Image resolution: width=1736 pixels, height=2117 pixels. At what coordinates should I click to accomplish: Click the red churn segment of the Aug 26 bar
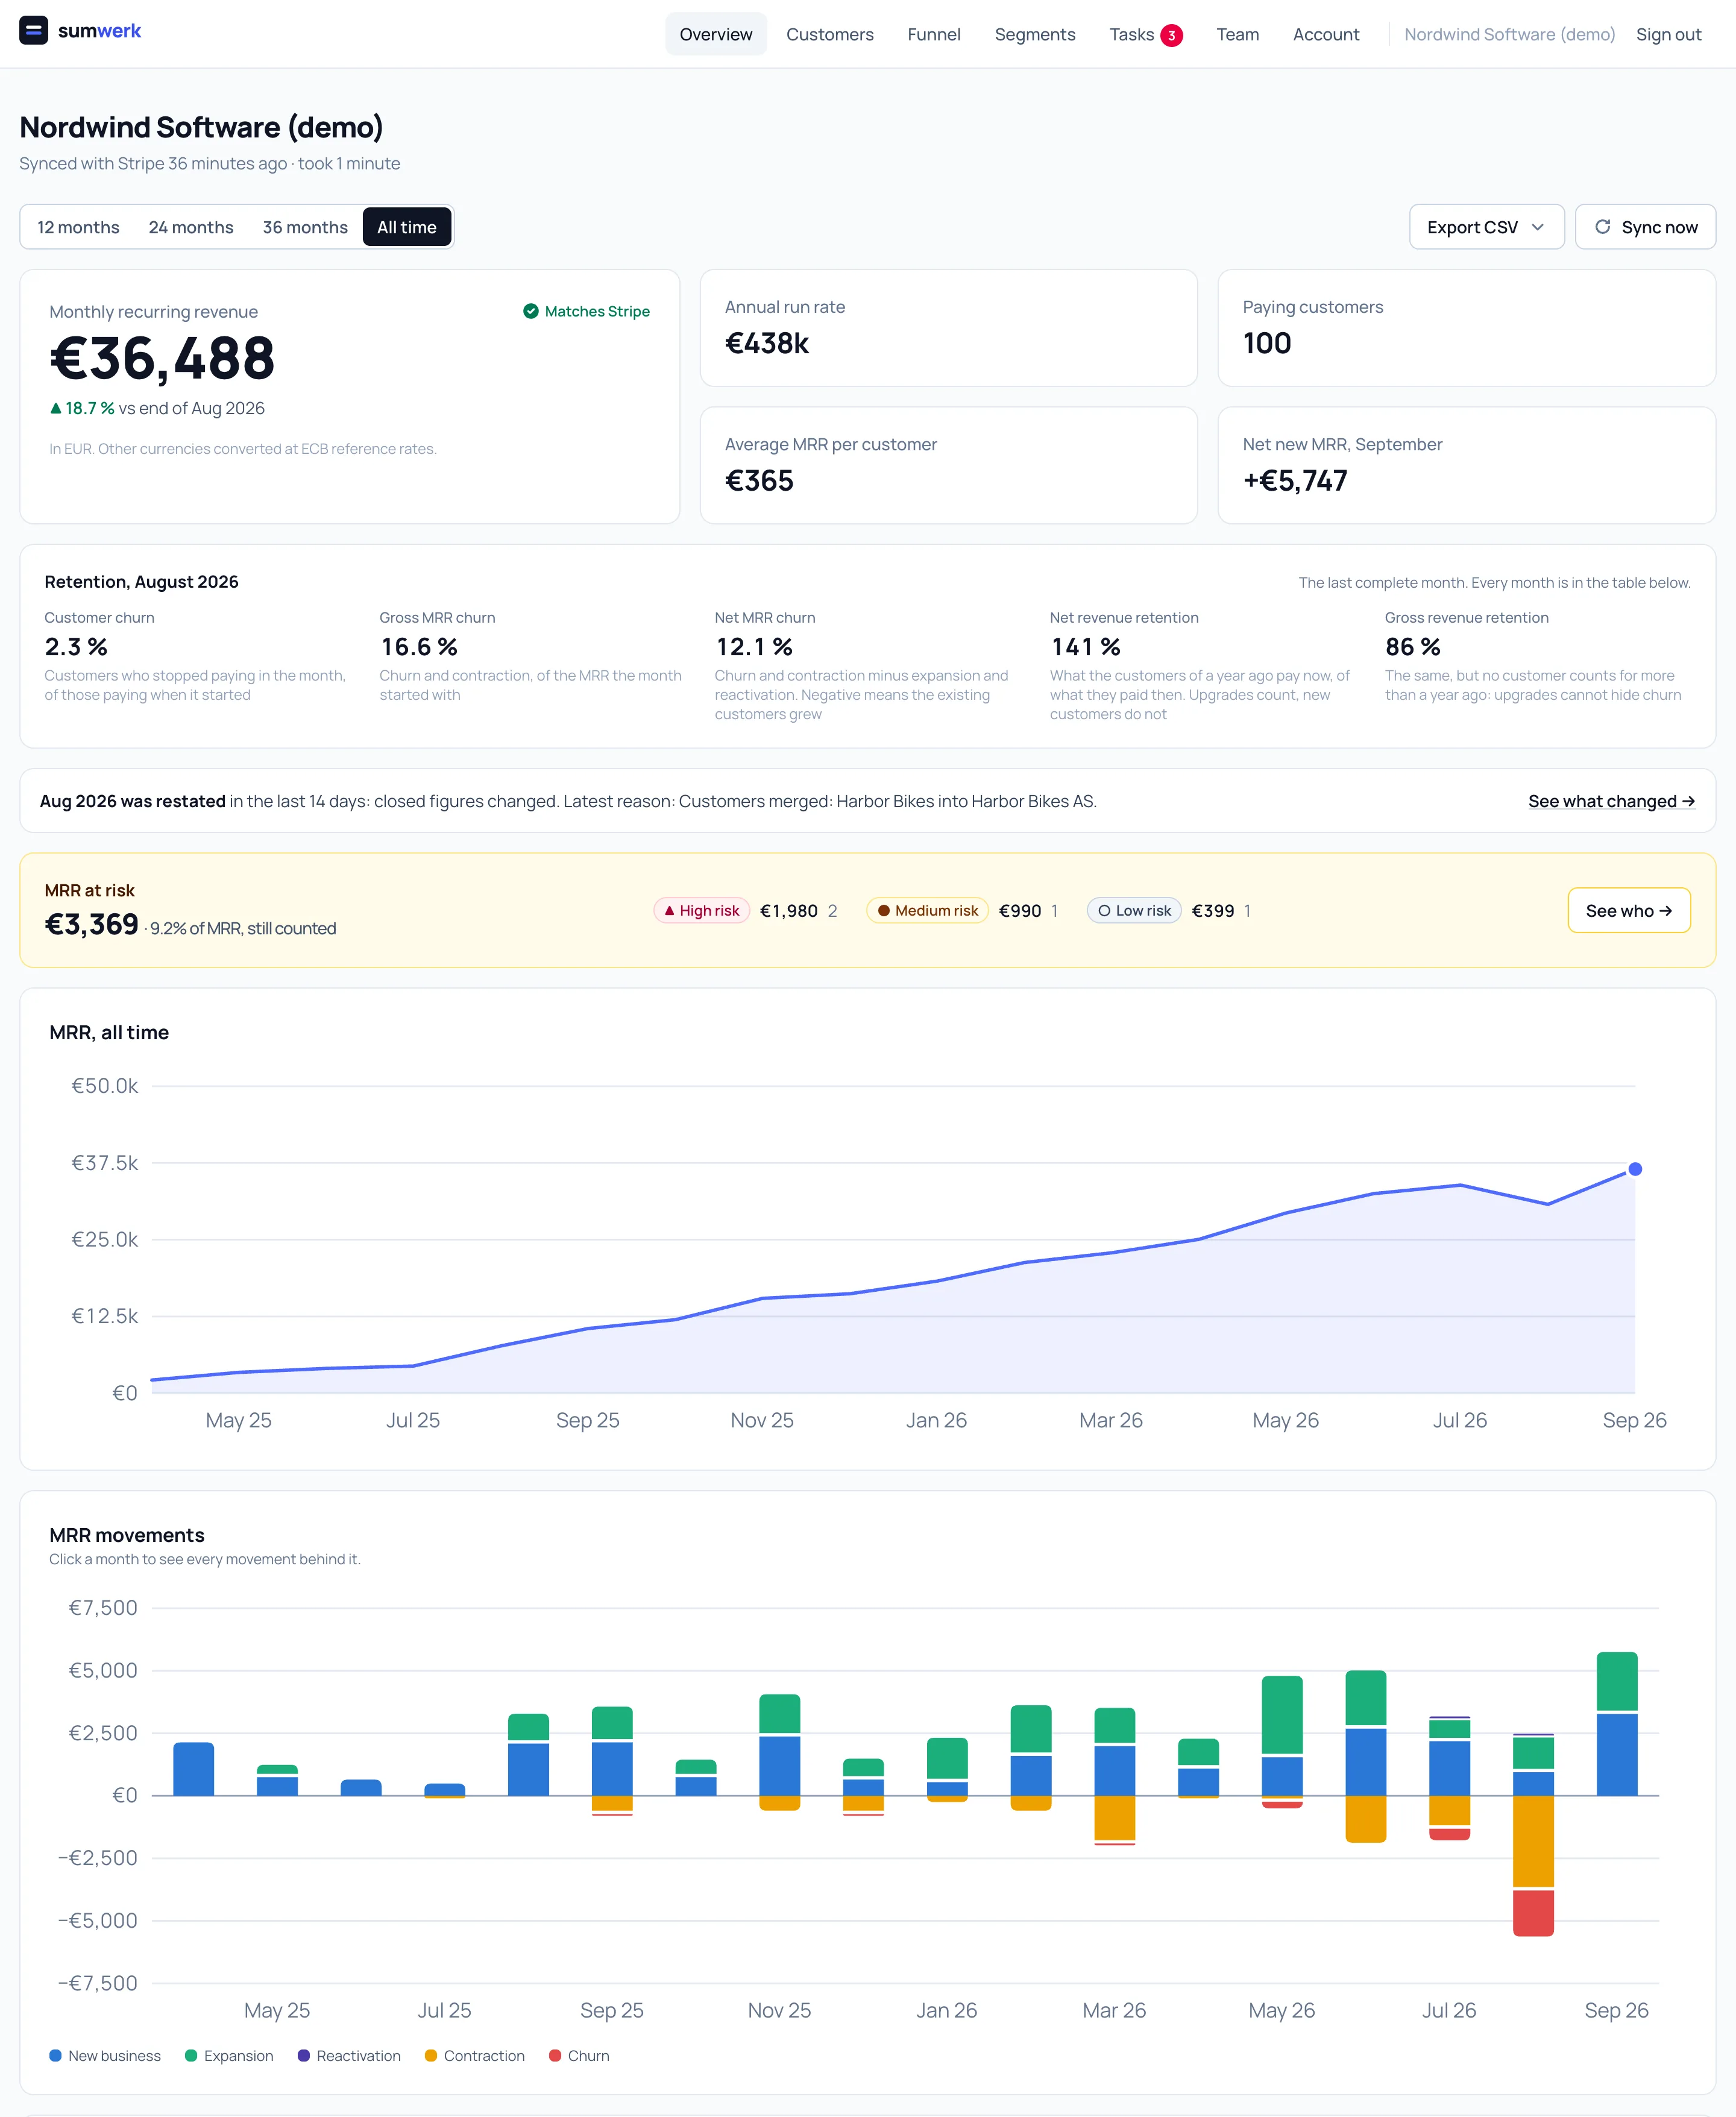(1533, 1913)
